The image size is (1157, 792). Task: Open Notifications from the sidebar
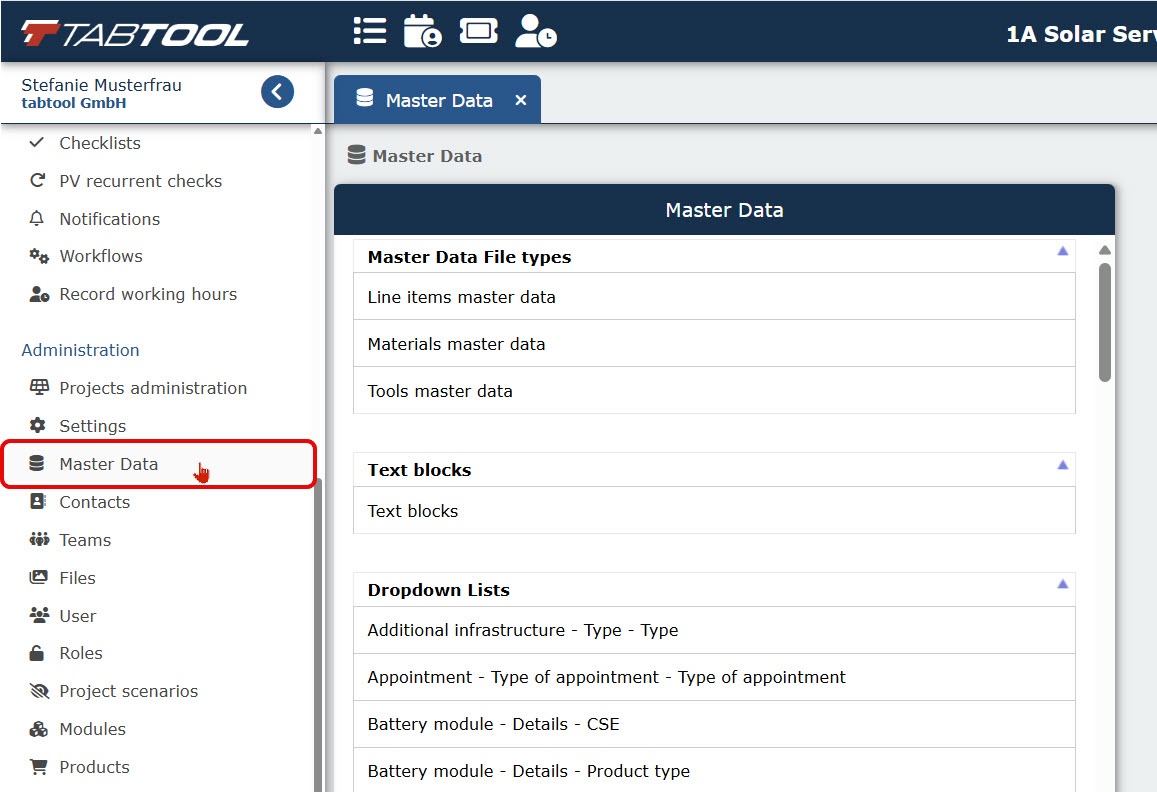click(x=109, y=219)
